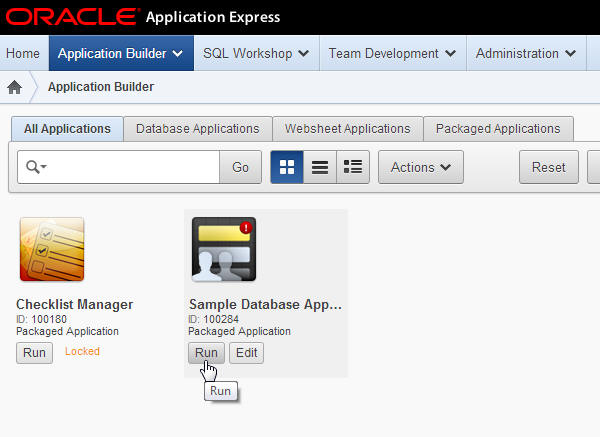Open the Checklist Manager application icon
This screenshot has width=600, height=437.
pos(52,249)
